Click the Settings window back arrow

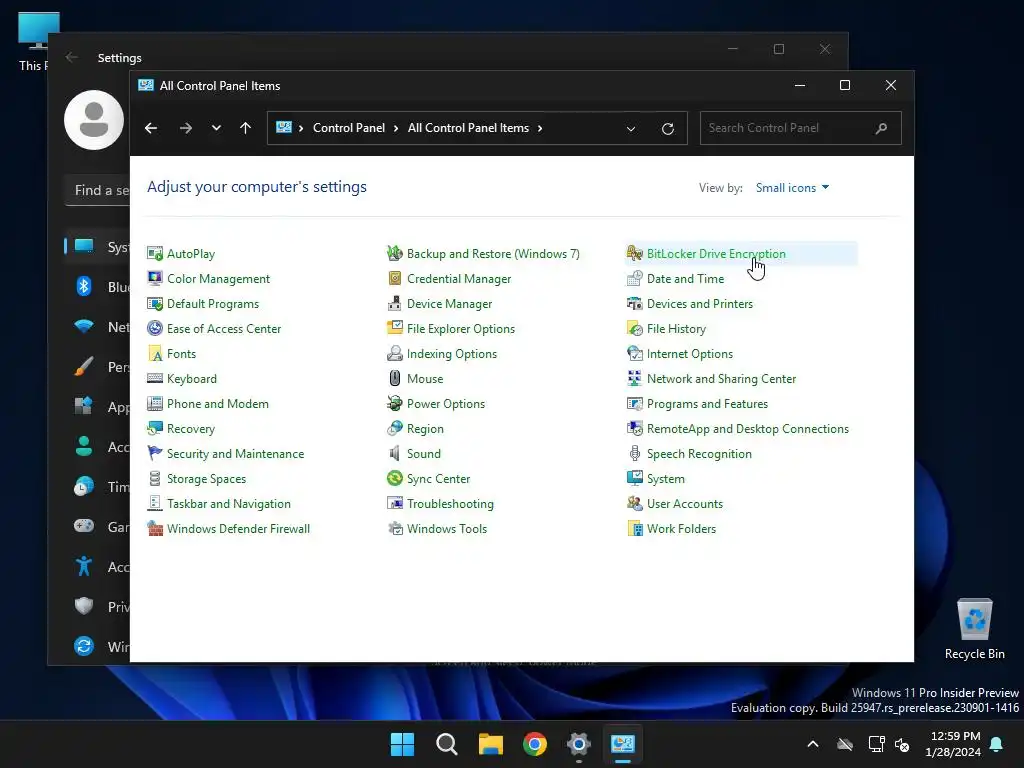72,57
